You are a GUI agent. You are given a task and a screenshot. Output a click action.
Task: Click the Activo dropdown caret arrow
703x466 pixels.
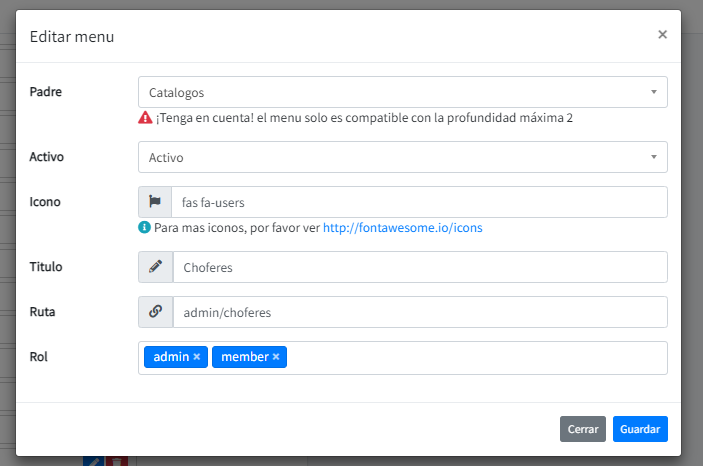[x=653, y=157]
